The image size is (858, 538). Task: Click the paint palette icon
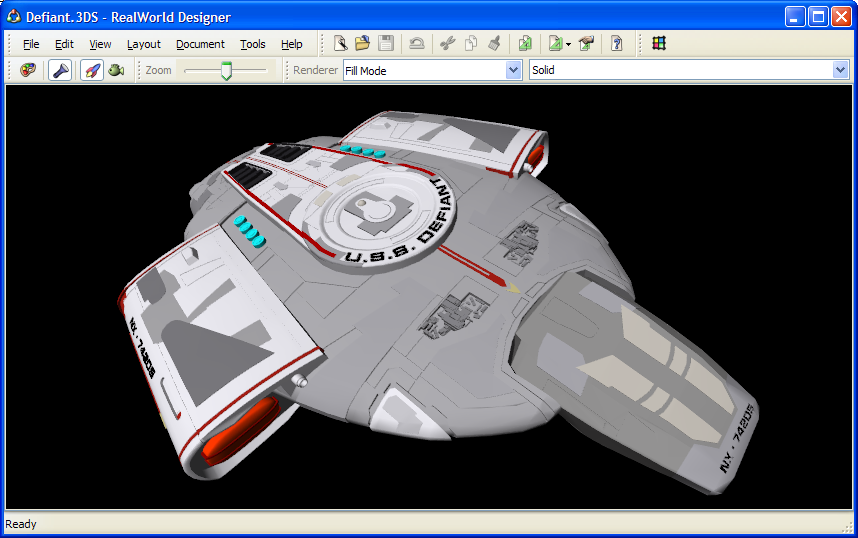click(28, 70)
